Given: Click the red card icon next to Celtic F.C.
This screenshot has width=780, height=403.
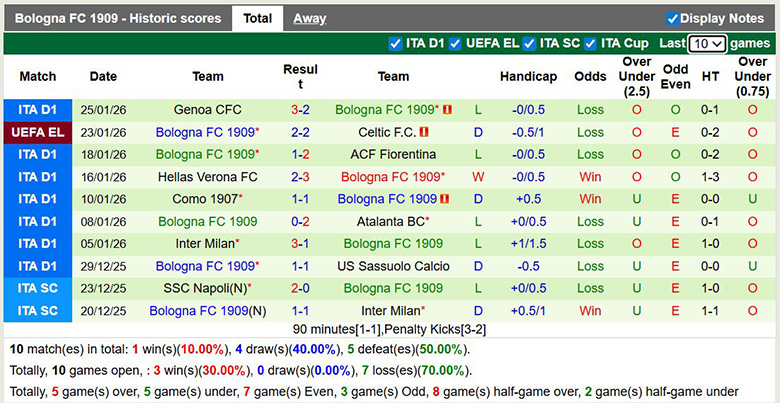Looking at the screenshot, I should (x=424, y=132).
